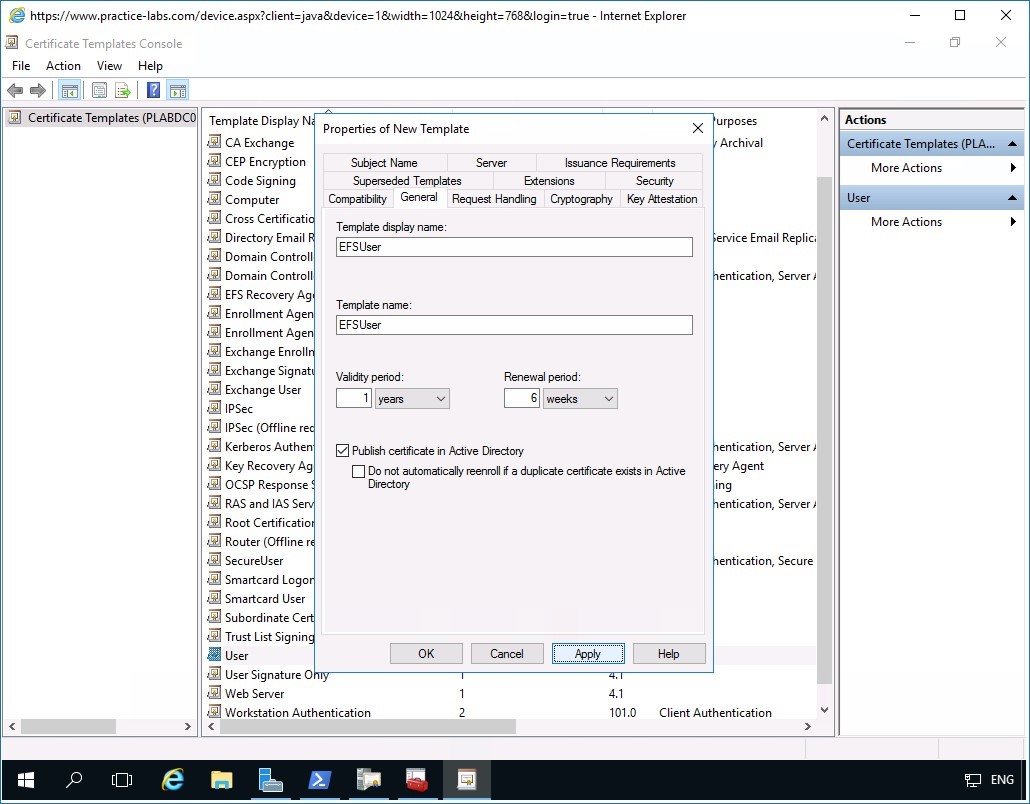The height and width of the screenshot is (804, 1030).
Task: Click the Computer template icon
Action: pos(214,199)
